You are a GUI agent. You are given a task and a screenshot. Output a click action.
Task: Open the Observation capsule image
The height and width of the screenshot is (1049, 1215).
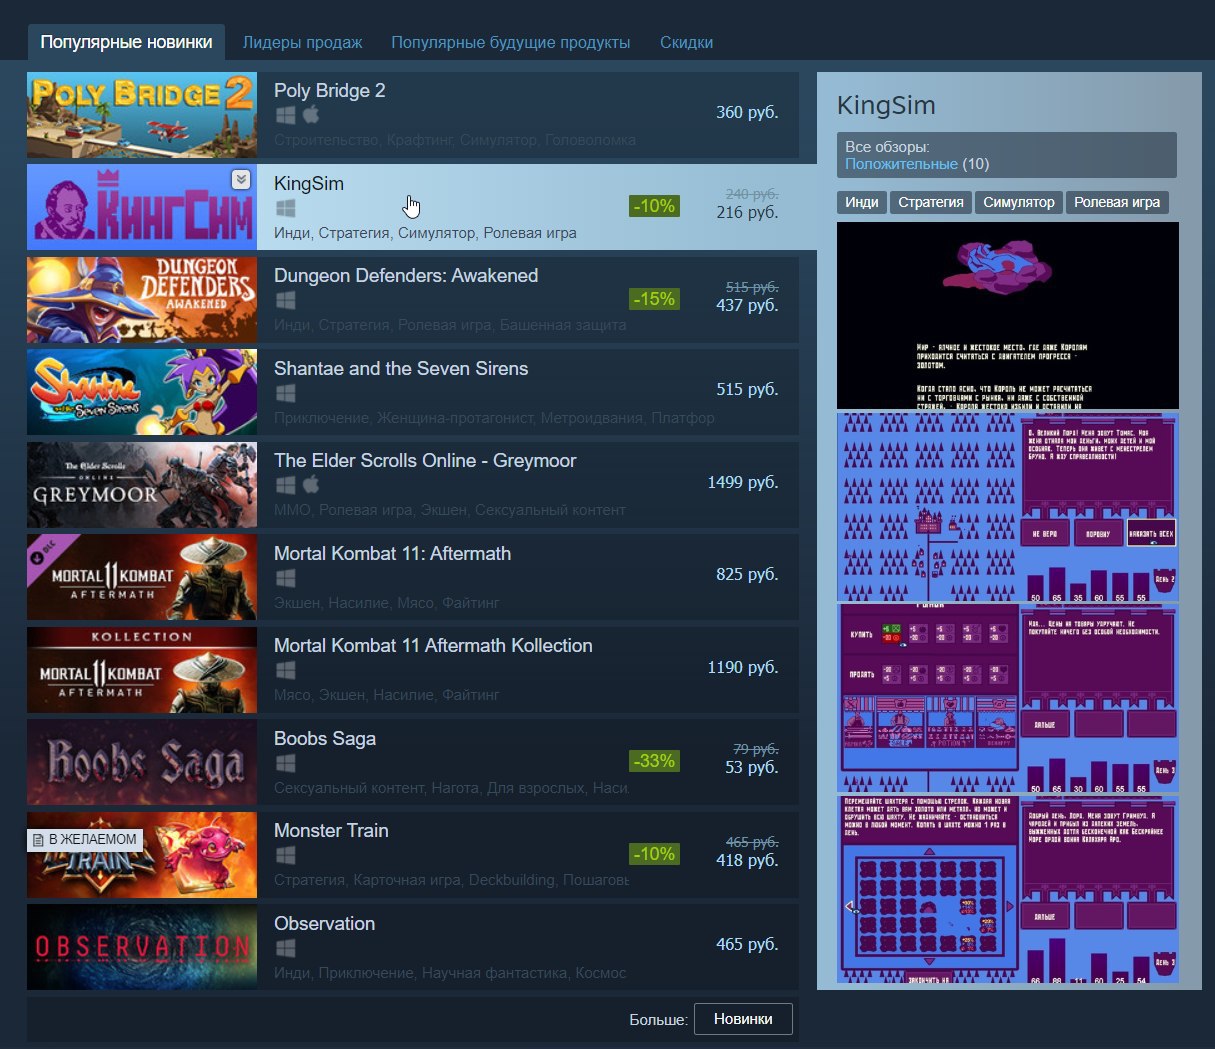(142, 947)
